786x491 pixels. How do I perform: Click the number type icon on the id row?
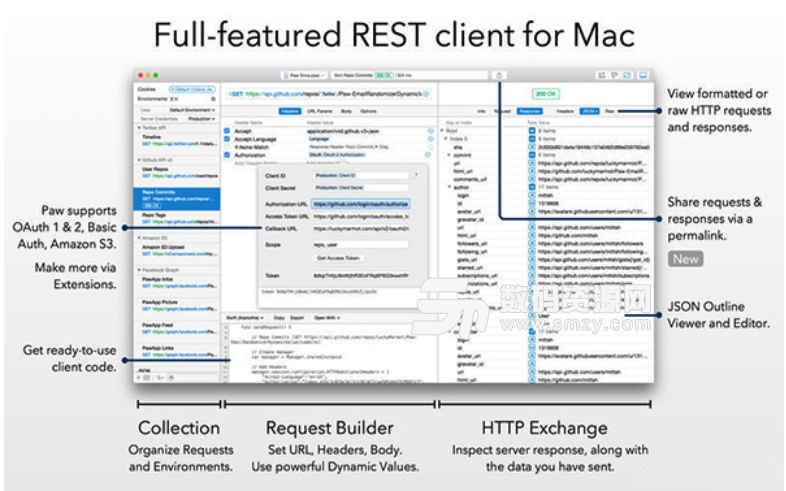tap(532, 203)
